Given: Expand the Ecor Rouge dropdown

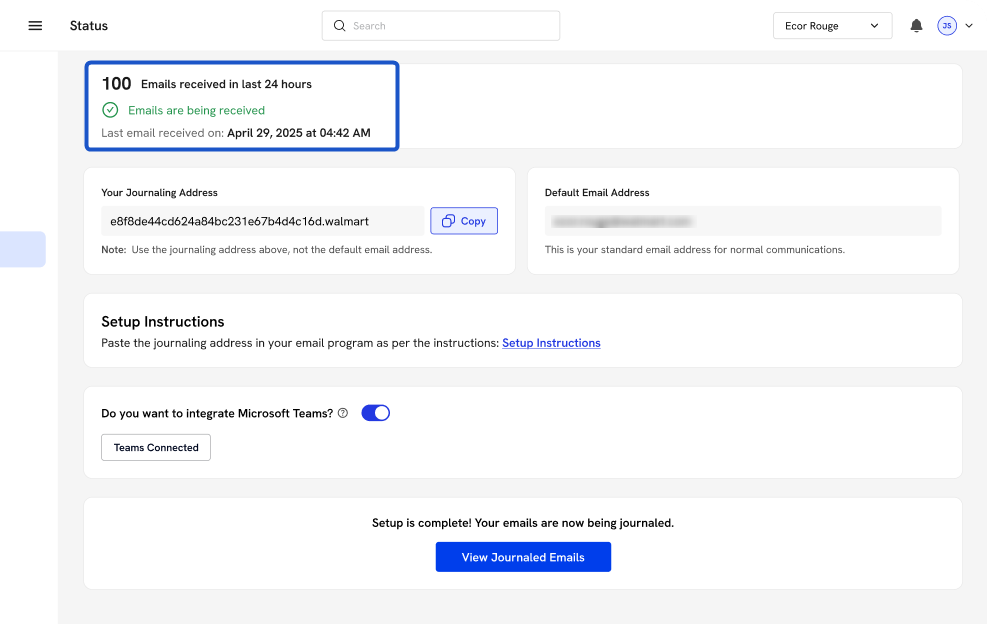Looking at the screenshot, I should click(x=832, y=26).
